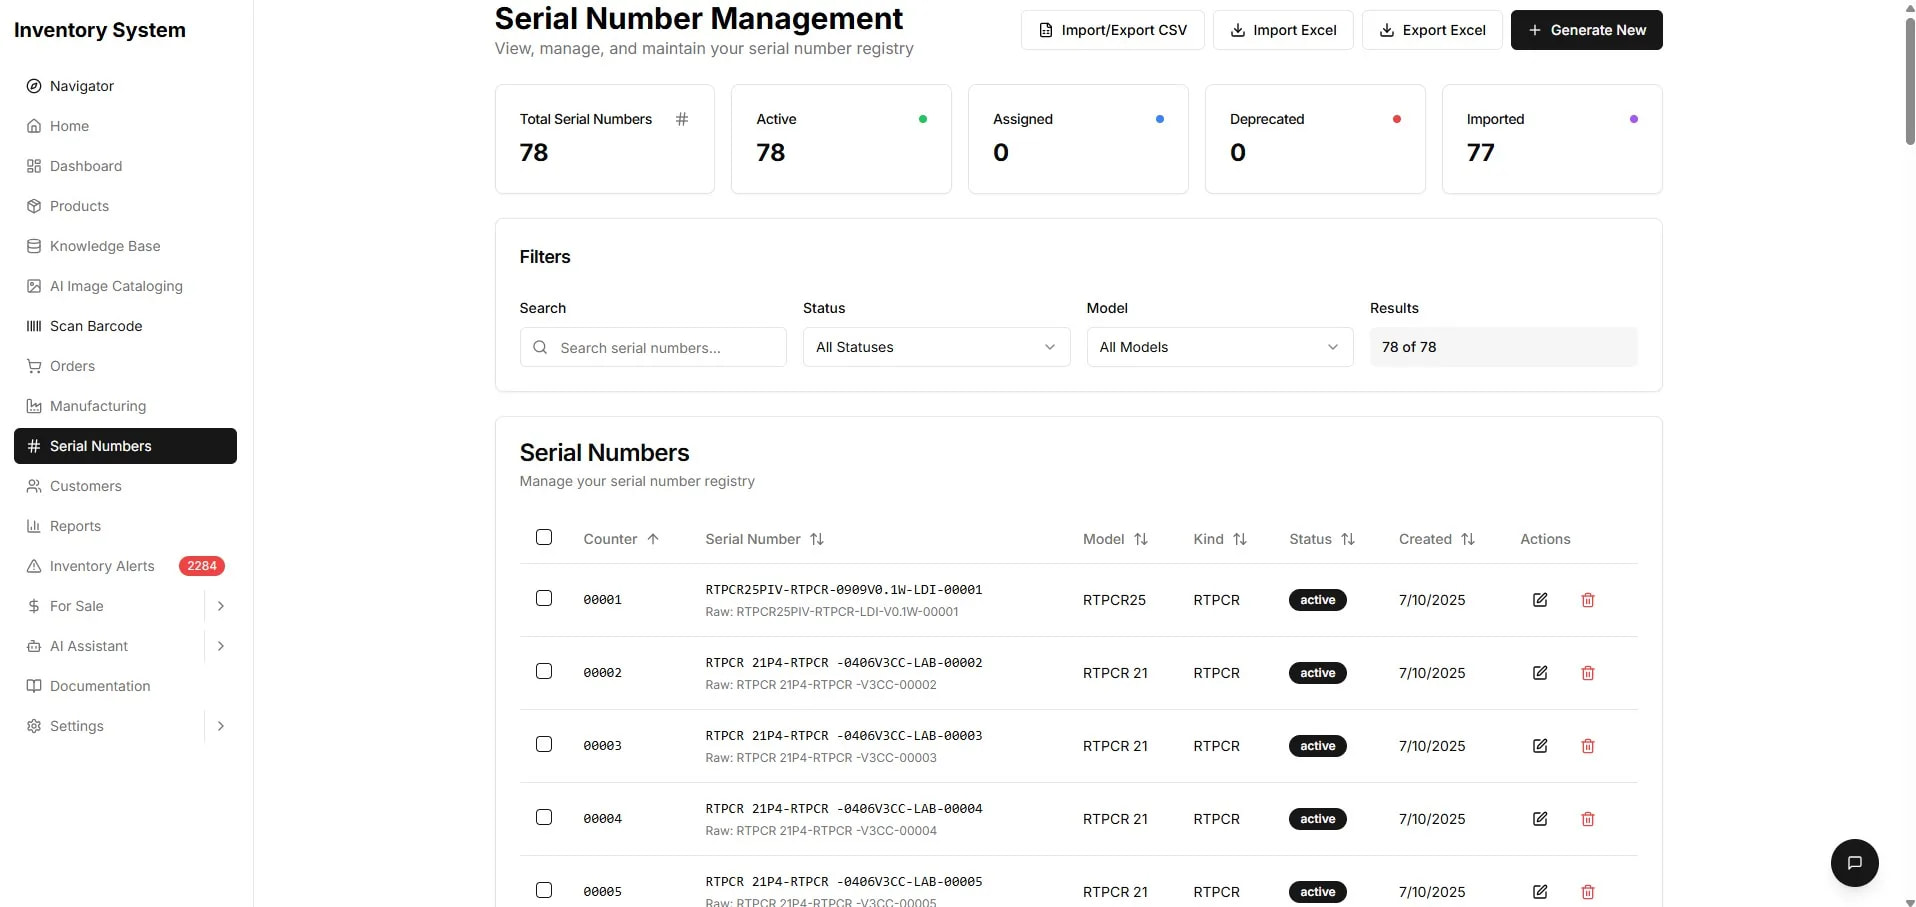This screenshot has height=907, width=1916.
Task: Click serial RTPCR25PIV-RTPCR-0909V0.1W-LDI-00001
Action: coord(844,590)
